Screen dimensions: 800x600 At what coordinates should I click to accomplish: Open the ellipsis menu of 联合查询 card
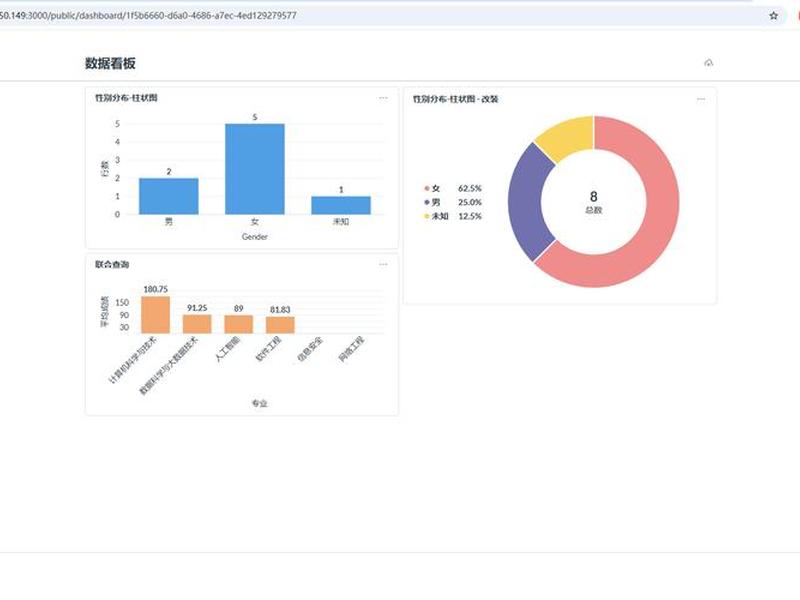pyautogui.click(x=383, y=264)
